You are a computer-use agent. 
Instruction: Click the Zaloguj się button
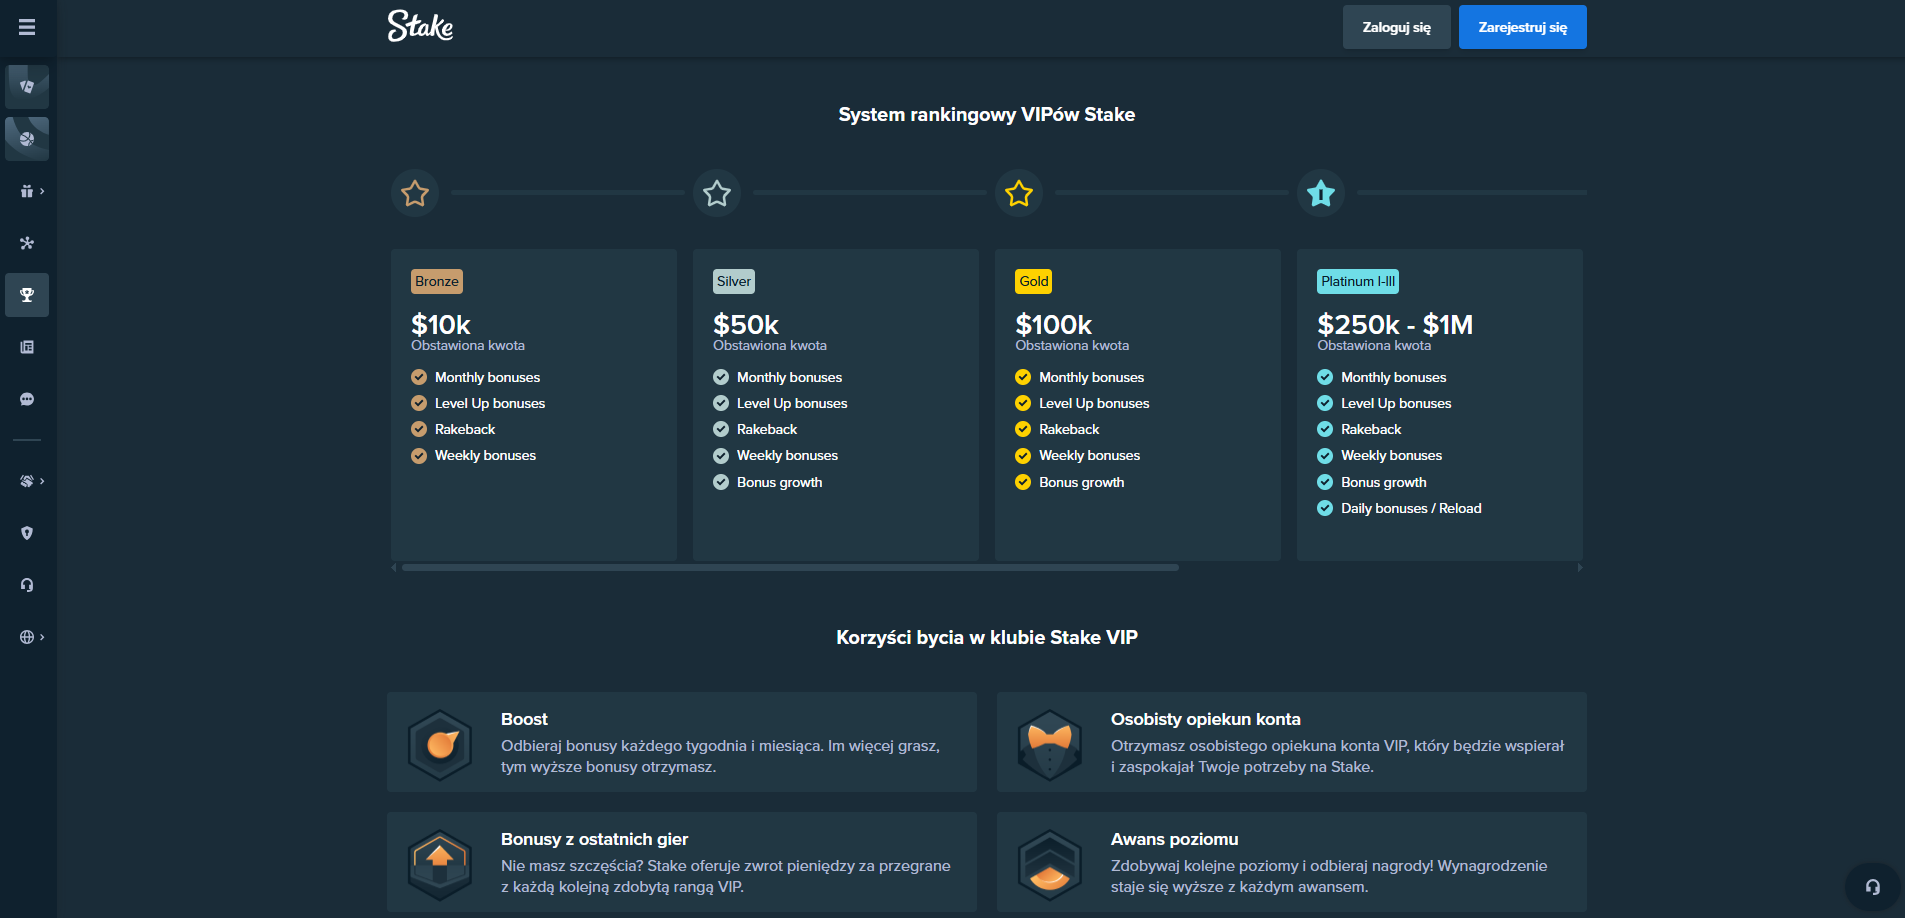1396,27
